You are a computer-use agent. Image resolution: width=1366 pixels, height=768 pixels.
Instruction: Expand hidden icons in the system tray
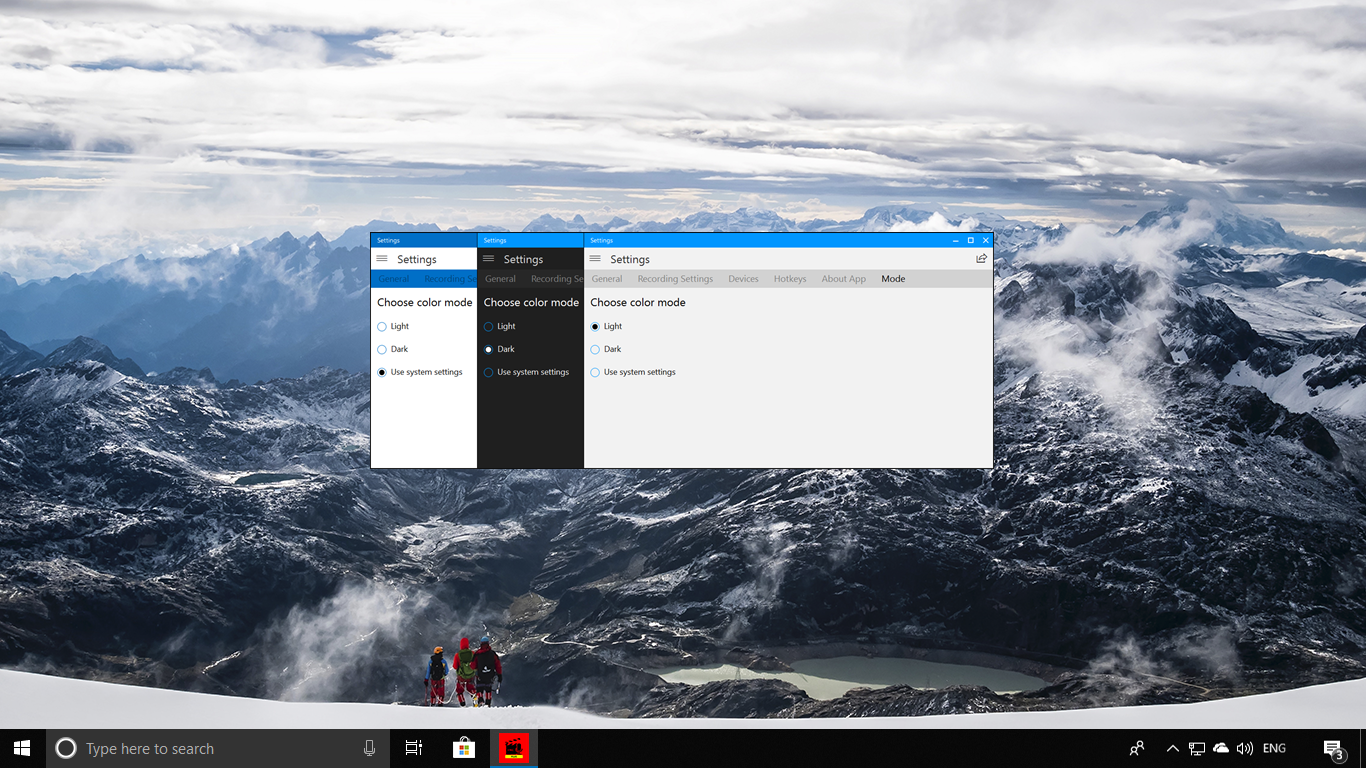click(1172, 747)
